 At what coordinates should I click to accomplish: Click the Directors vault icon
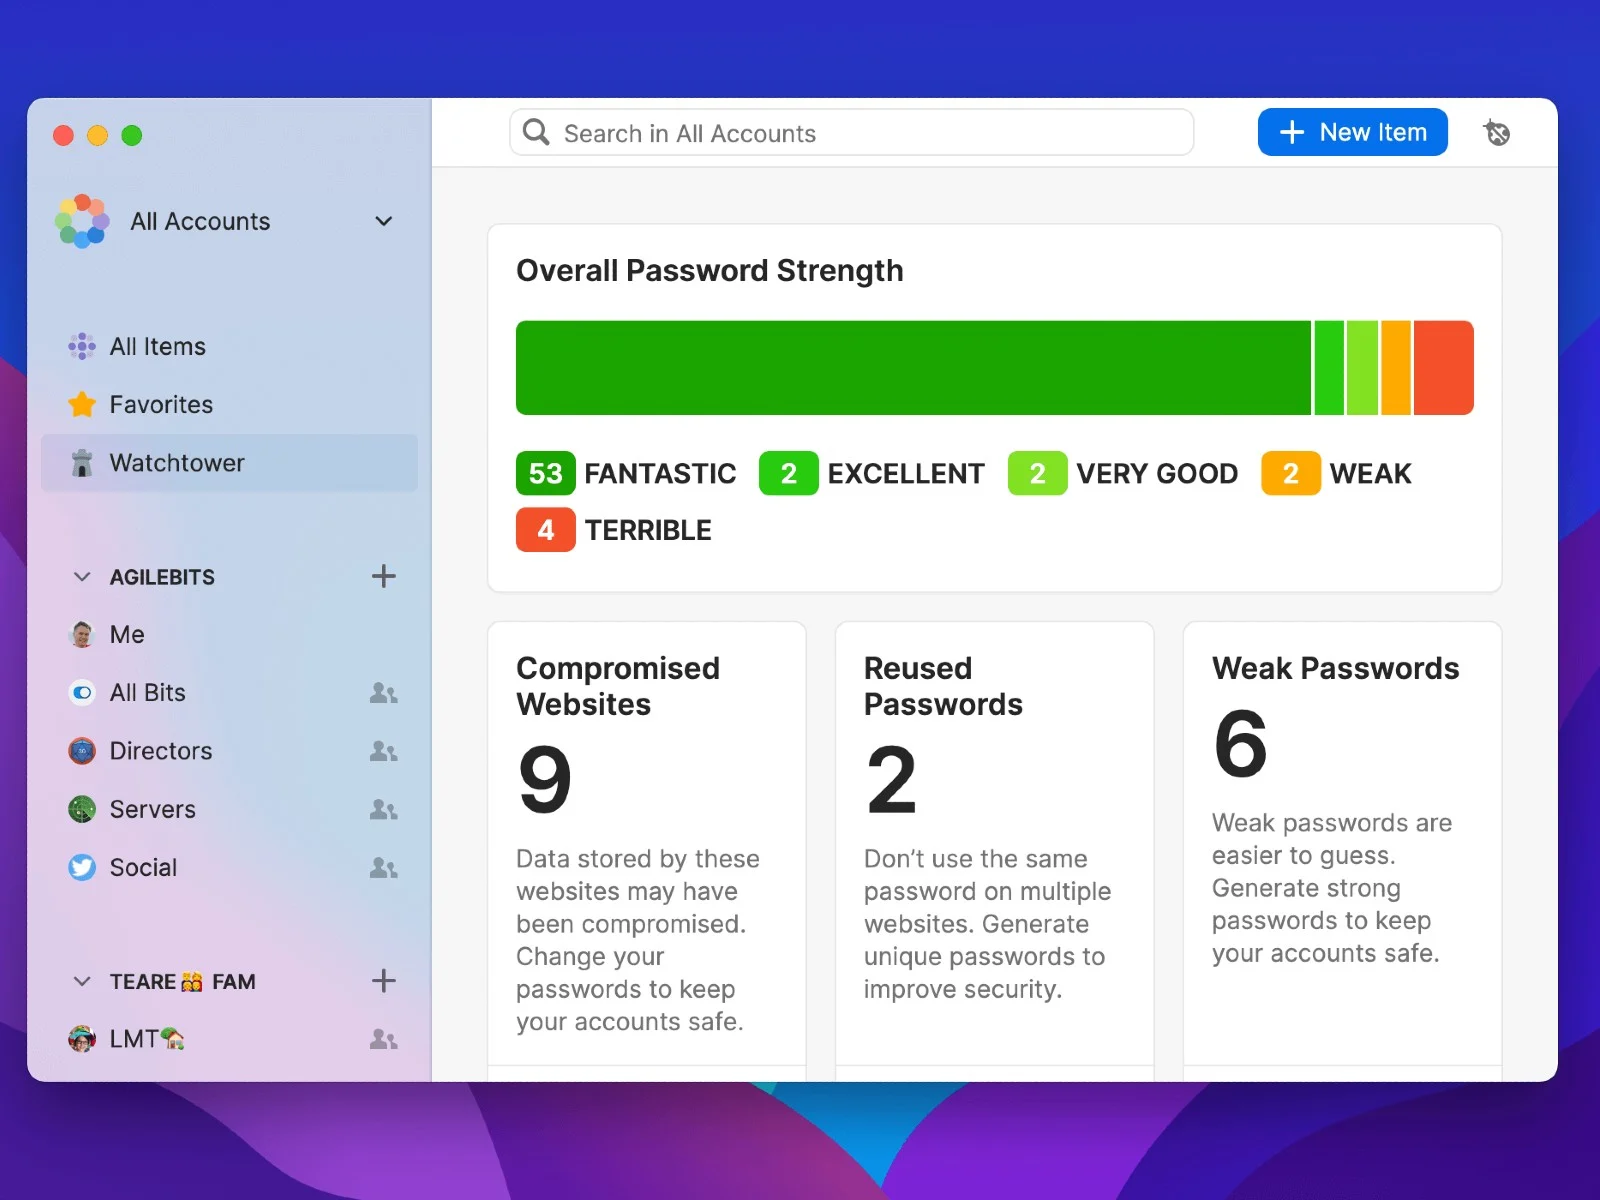tap(82, 751)
